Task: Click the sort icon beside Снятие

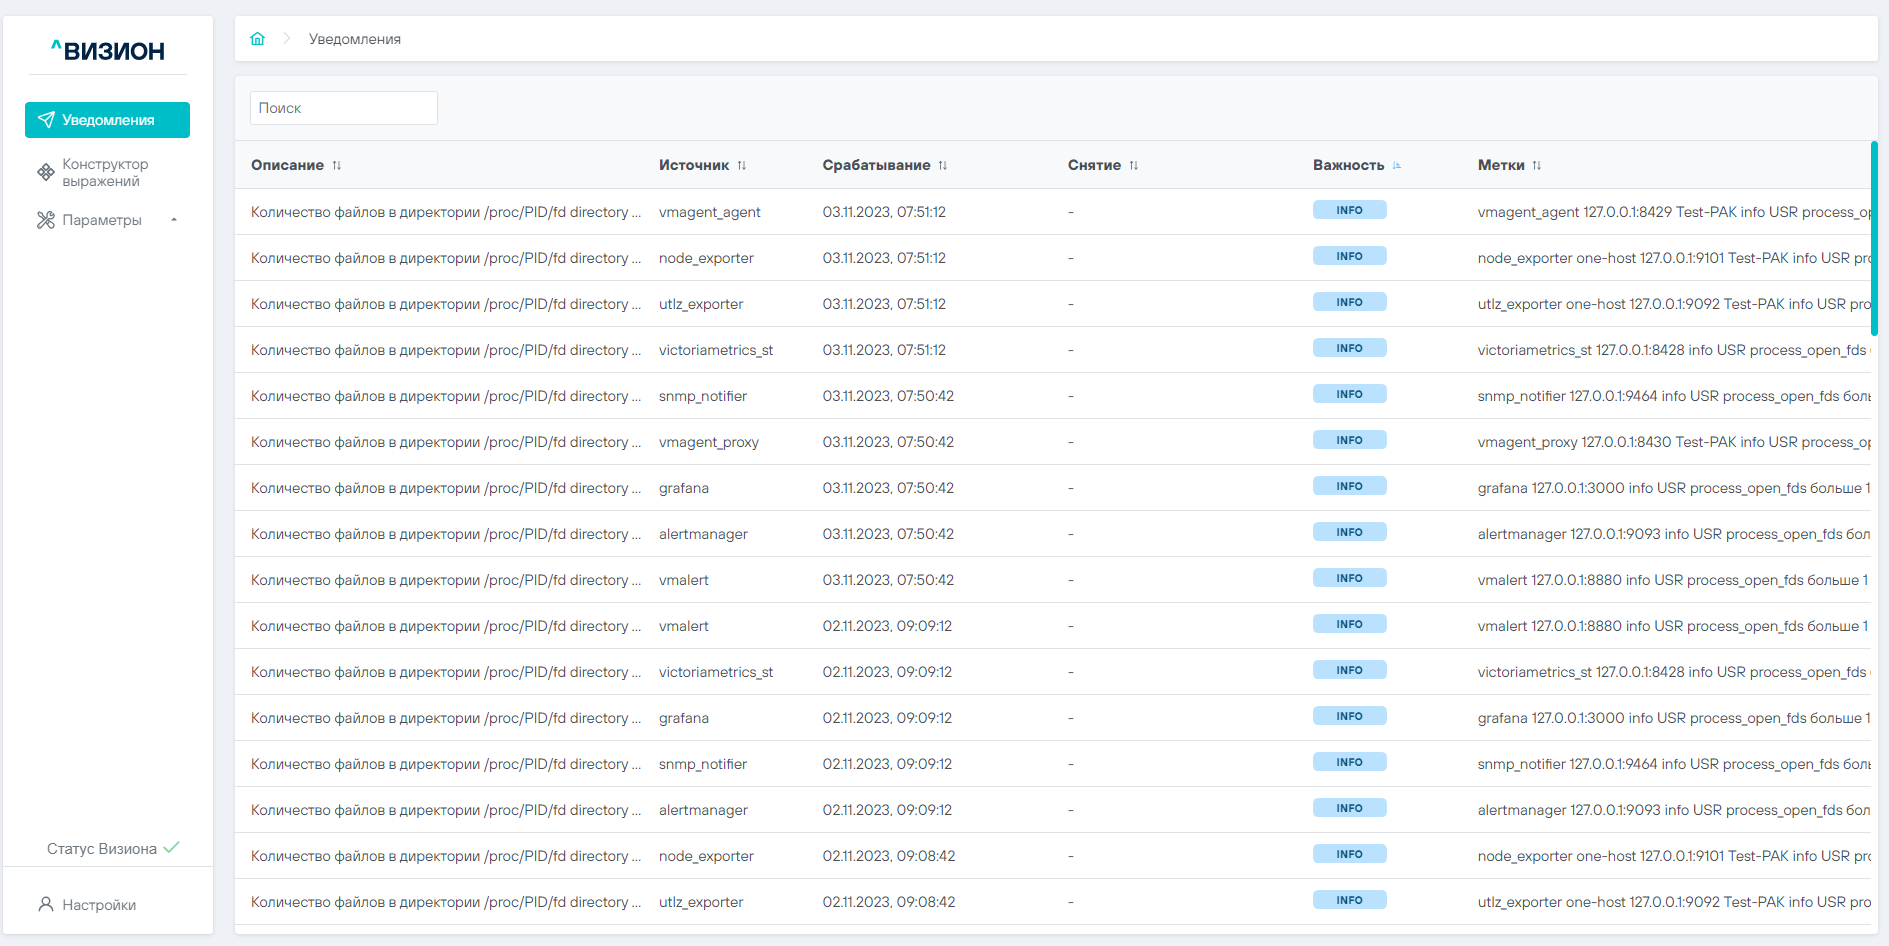Action: (x=1134, y=166)
